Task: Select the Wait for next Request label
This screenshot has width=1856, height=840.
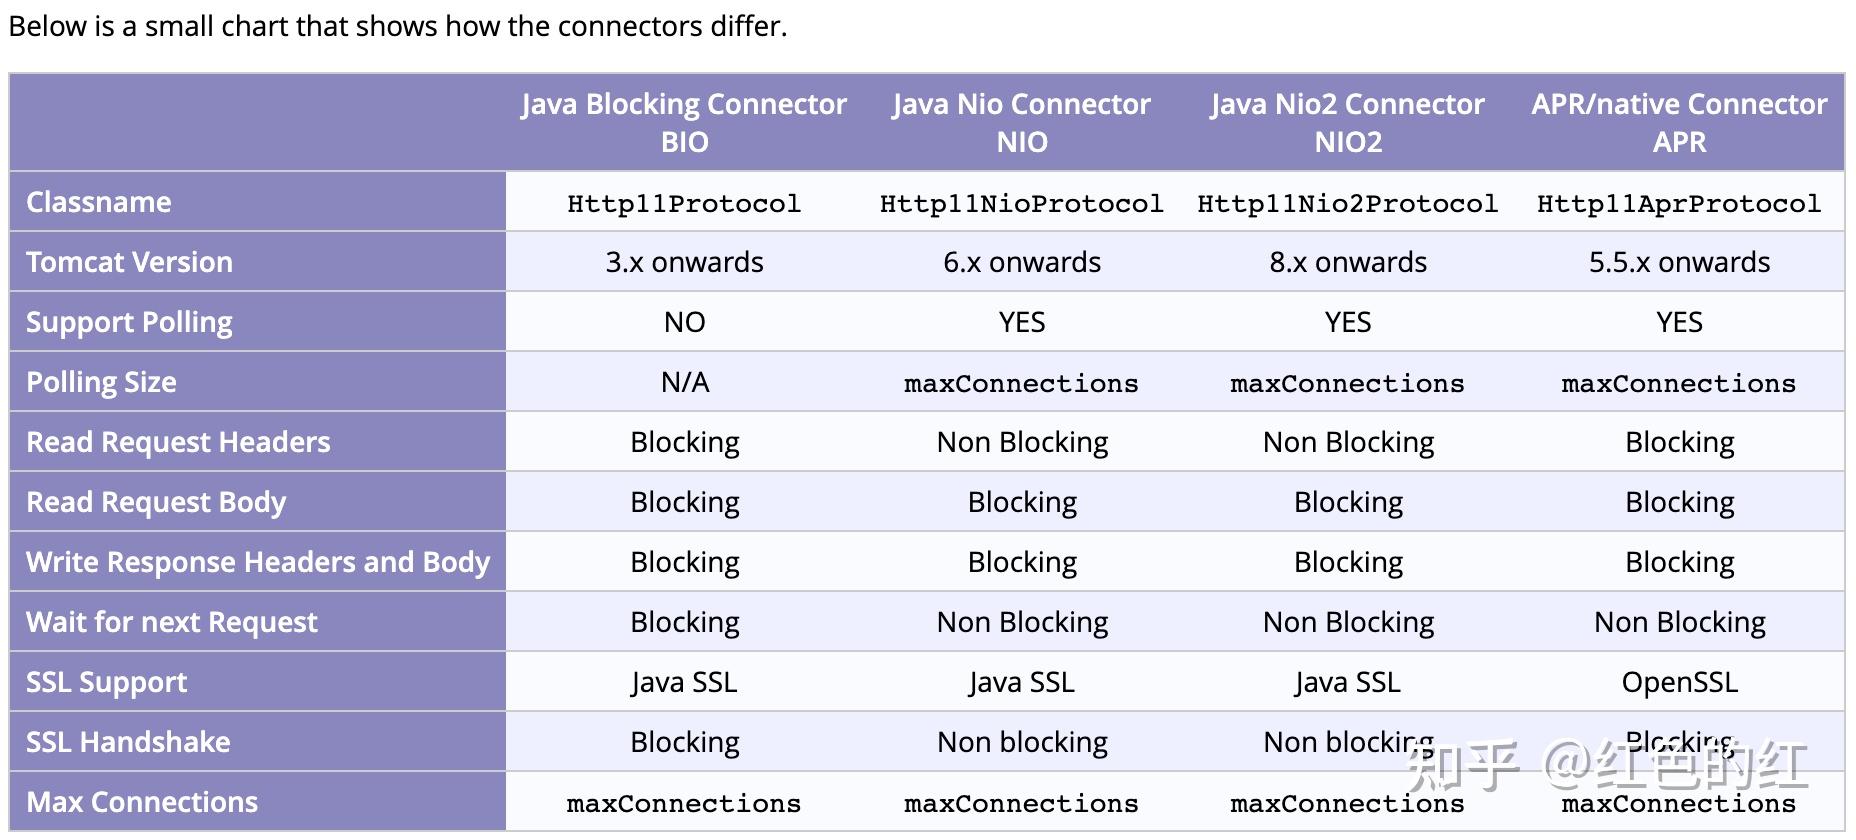Action: 171,622
